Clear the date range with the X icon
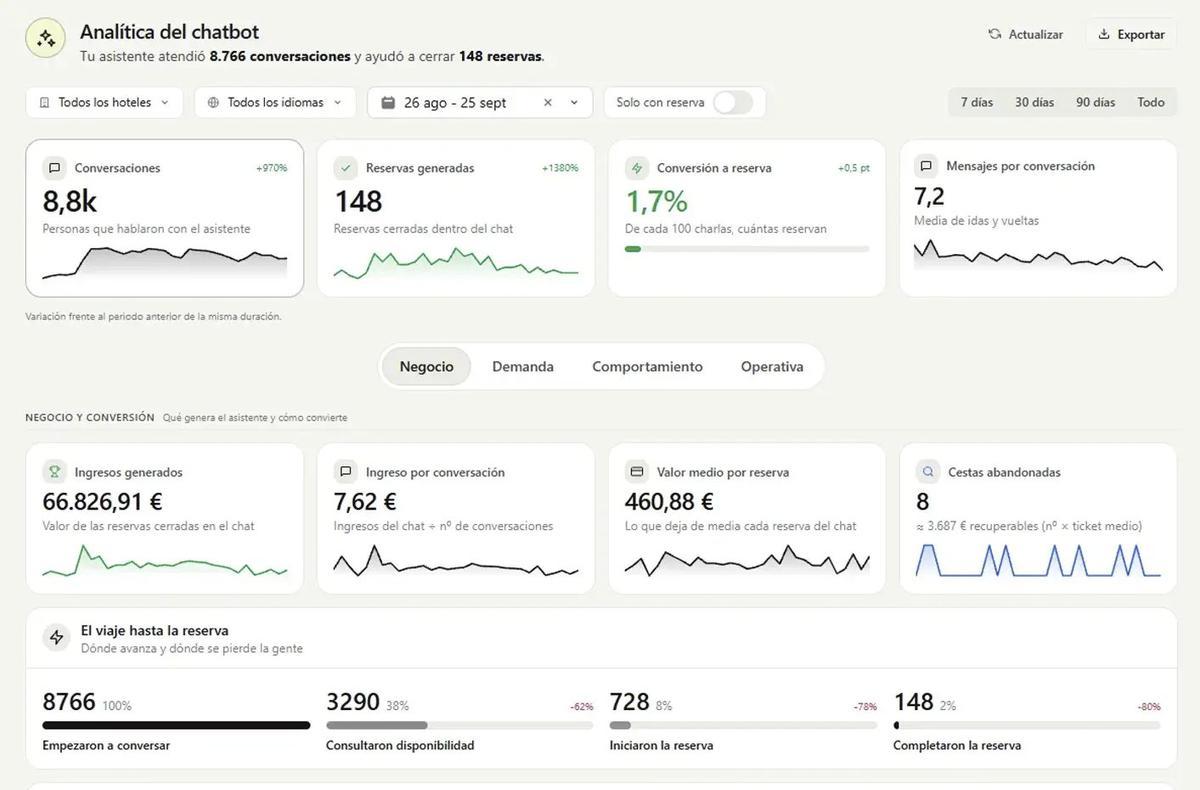Viewport: 1200px width, 790px height. point(547,102)
